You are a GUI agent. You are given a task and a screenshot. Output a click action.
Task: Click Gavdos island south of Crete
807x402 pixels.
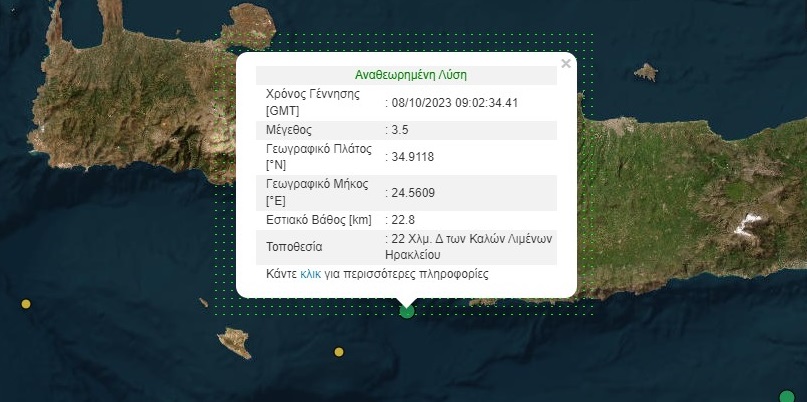click(x=234, y=342)
